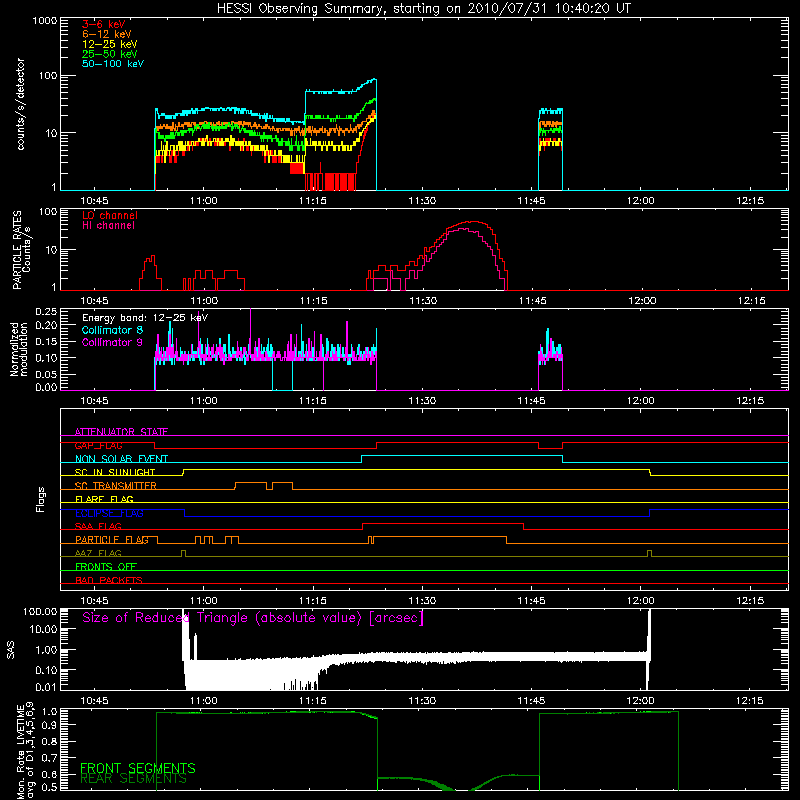Click the 100.00 tick in the SAS panel
Screen dimensions: 800x800
(40, 611)
